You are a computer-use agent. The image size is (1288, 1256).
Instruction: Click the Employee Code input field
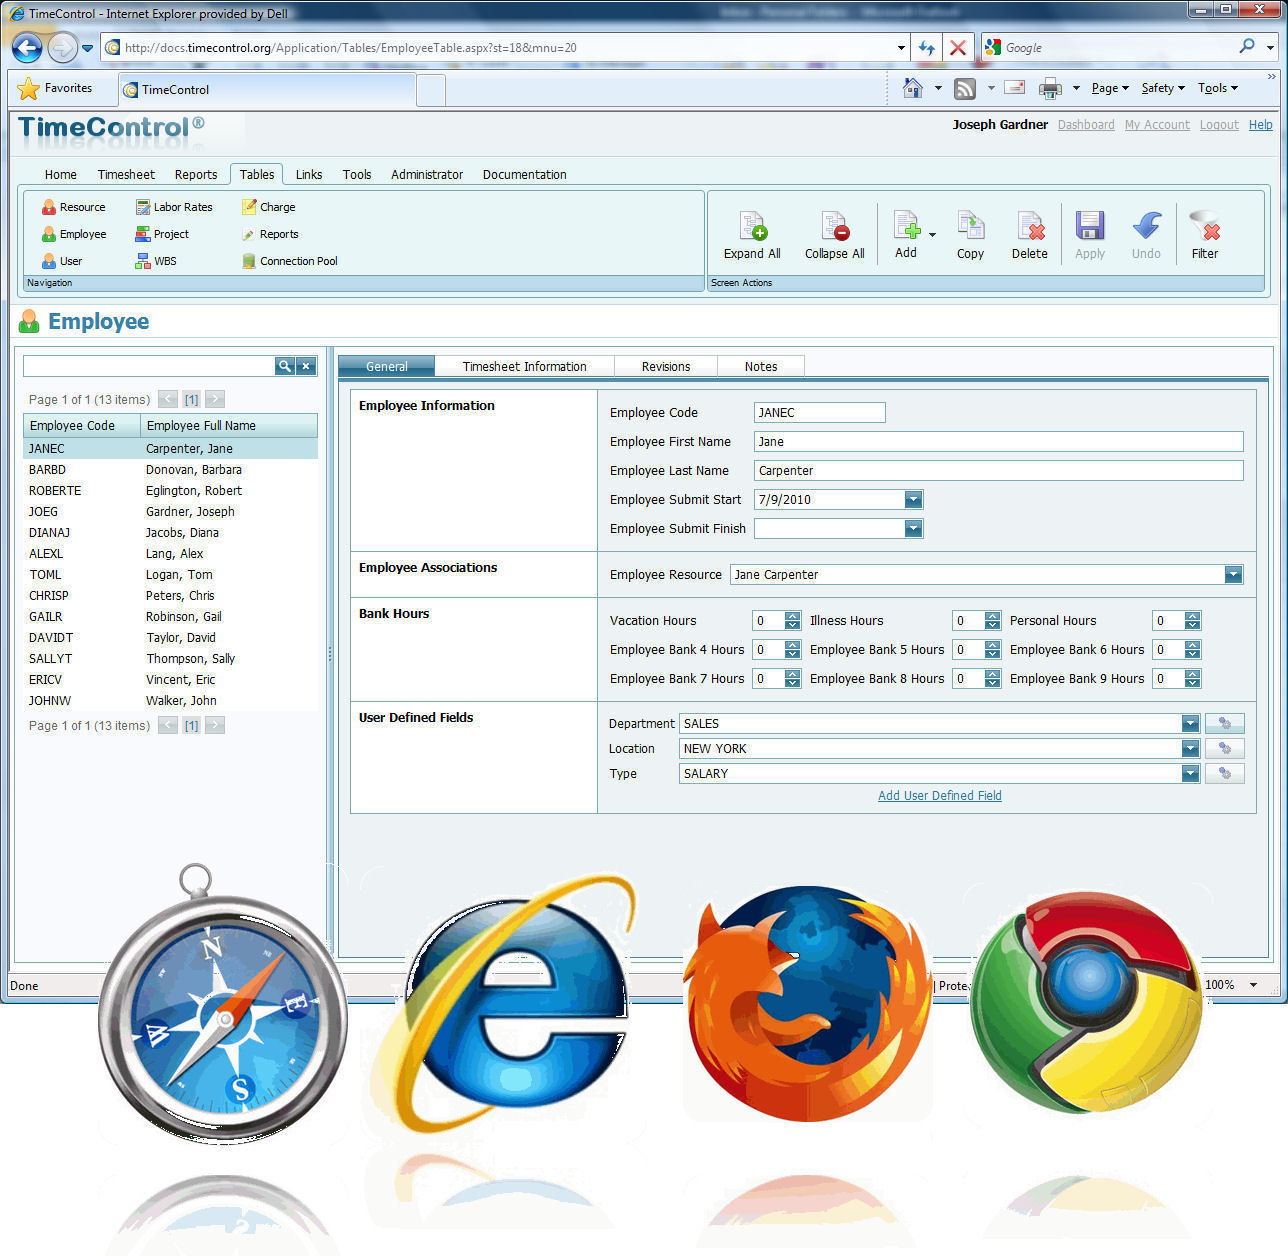819,412
